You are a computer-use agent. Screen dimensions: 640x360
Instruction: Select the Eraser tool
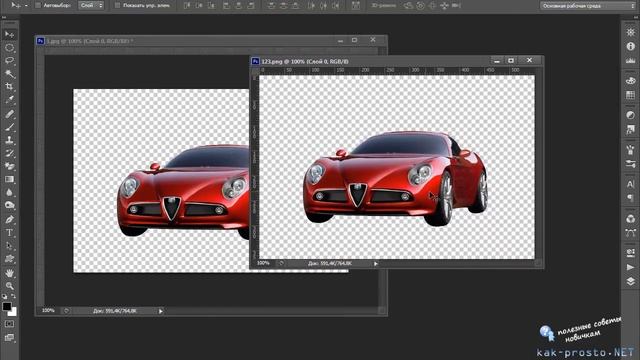point(9,166)
